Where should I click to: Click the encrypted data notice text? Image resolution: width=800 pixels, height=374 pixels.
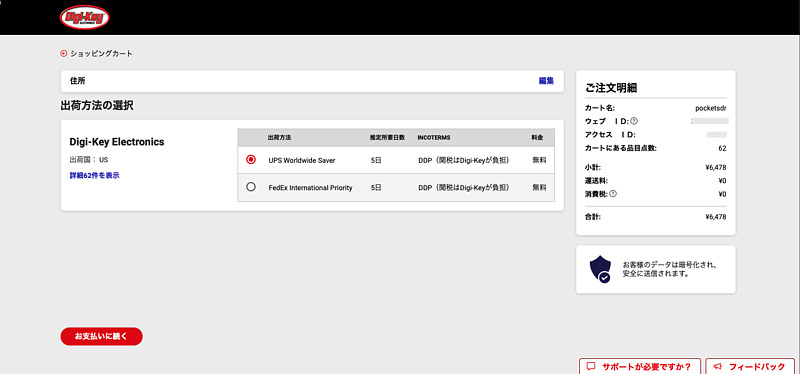[670, 269]
